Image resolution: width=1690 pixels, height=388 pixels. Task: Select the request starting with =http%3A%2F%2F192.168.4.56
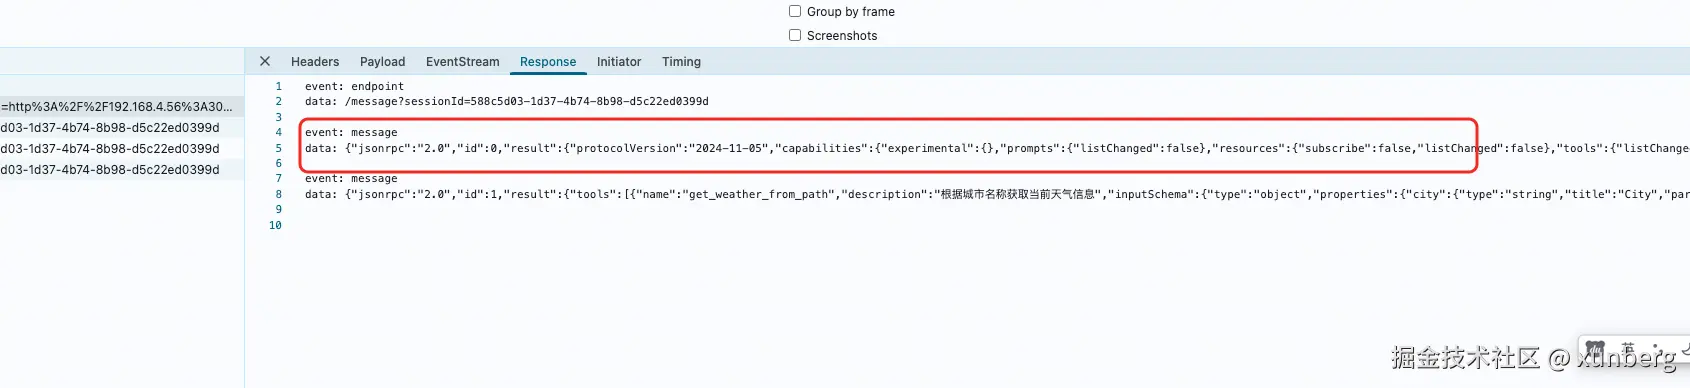click(x=121, y=106)
